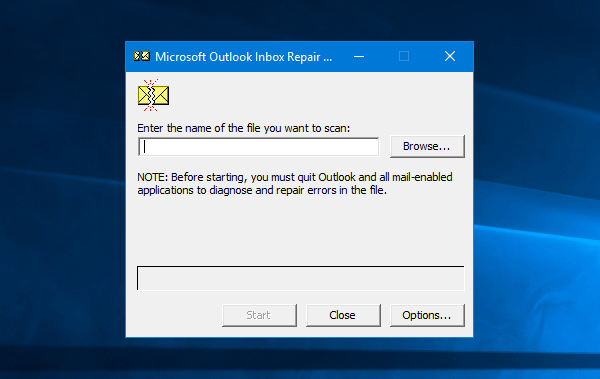
Task: Click the disabled Start button
Action: click(x=259, y=315)
